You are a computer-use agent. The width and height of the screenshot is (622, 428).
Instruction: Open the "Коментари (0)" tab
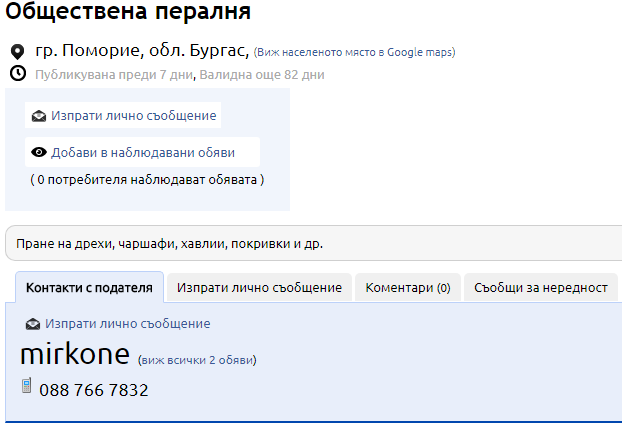[x=407, y=288]
